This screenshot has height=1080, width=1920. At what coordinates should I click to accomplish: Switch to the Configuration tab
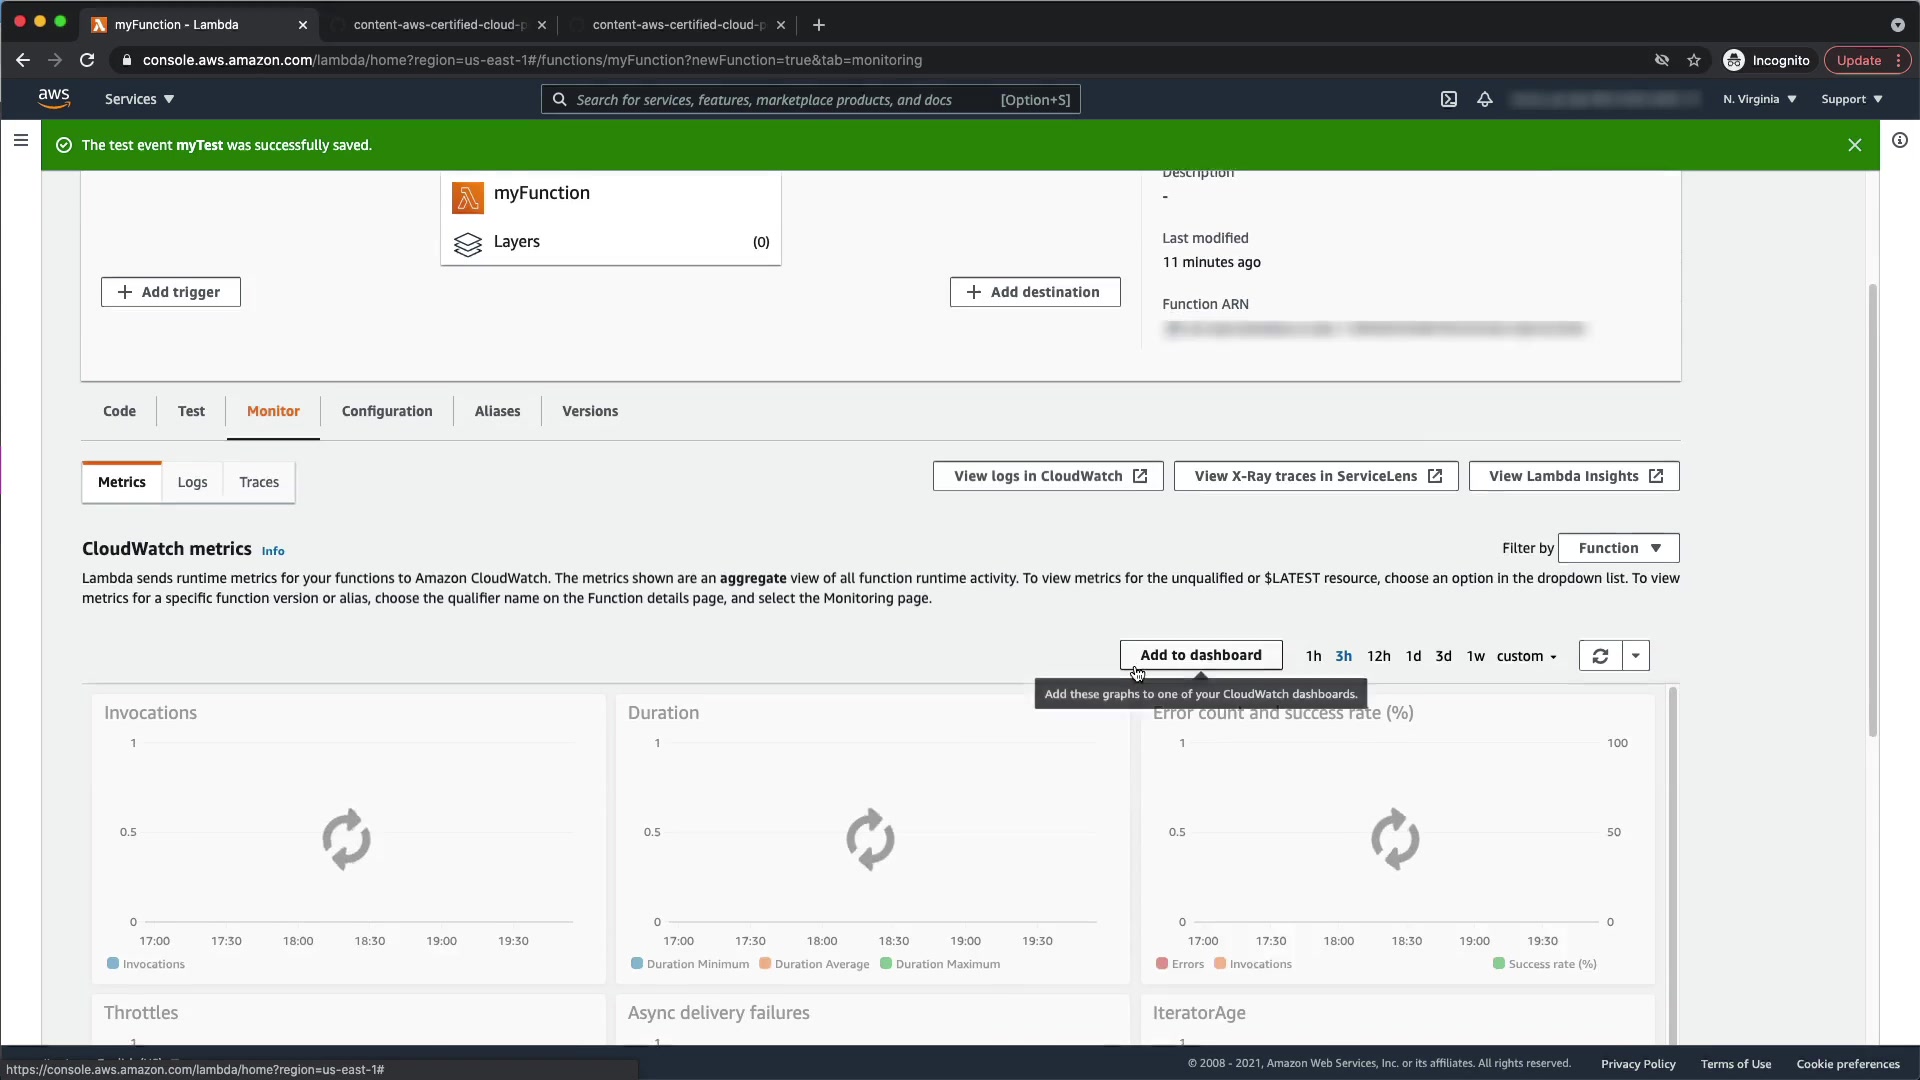387,411
